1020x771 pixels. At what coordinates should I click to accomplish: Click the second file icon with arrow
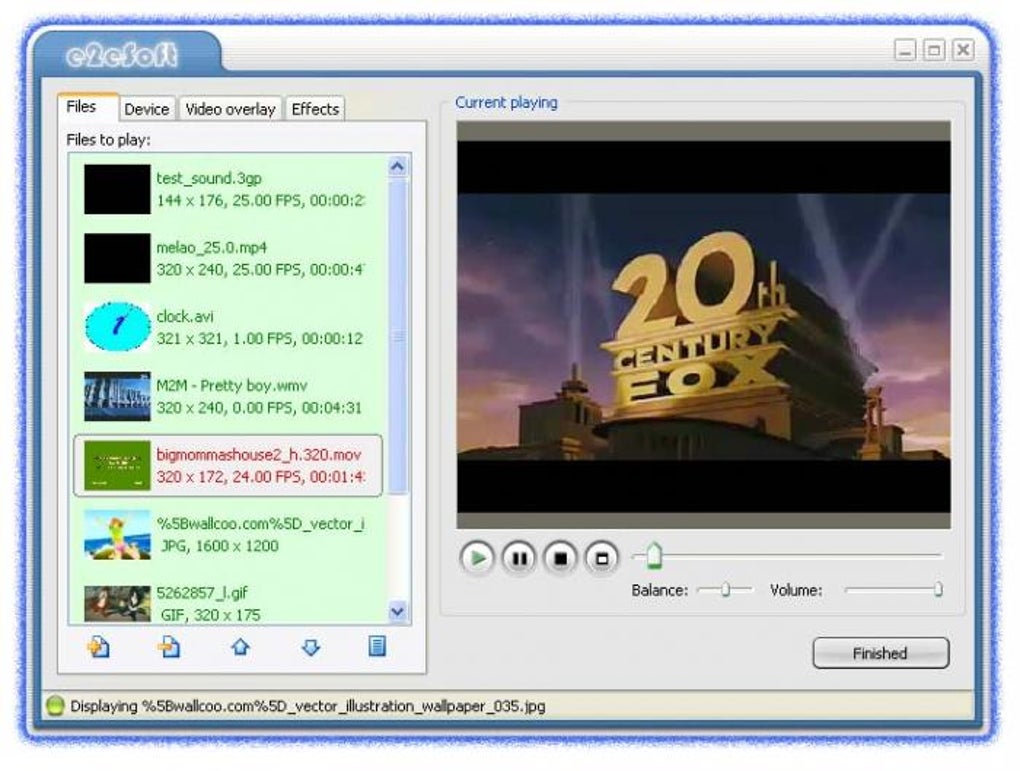(x=169, y=647)
